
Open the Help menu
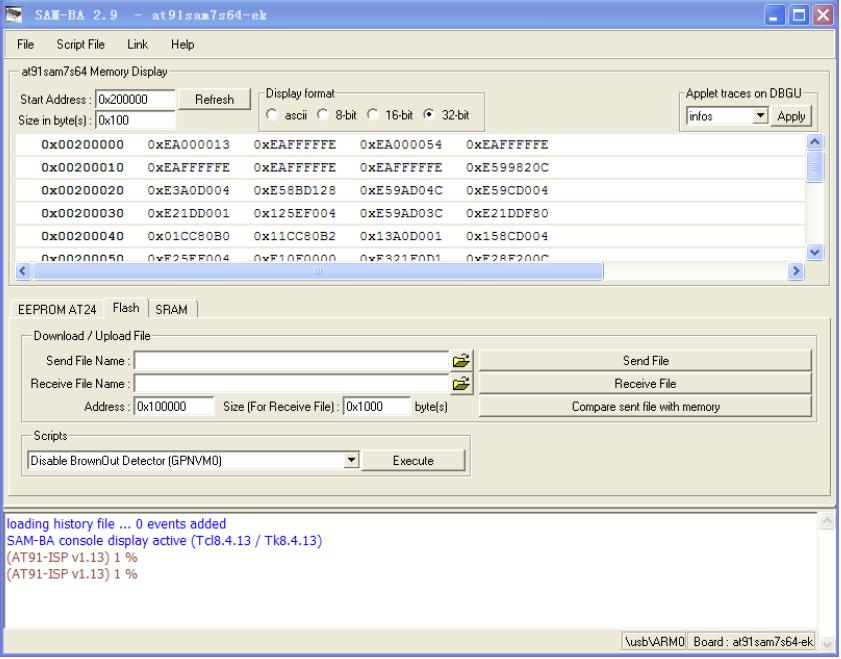point(182,45)
